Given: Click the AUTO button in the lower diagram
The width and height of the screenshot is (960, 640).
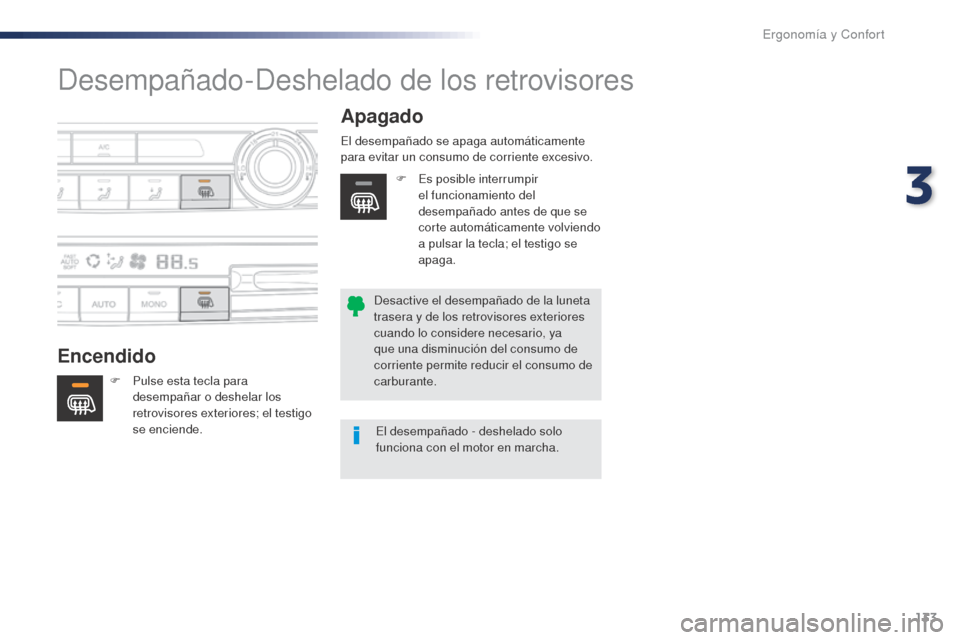Looking at the screenshot, I should (x=103, y=304).
